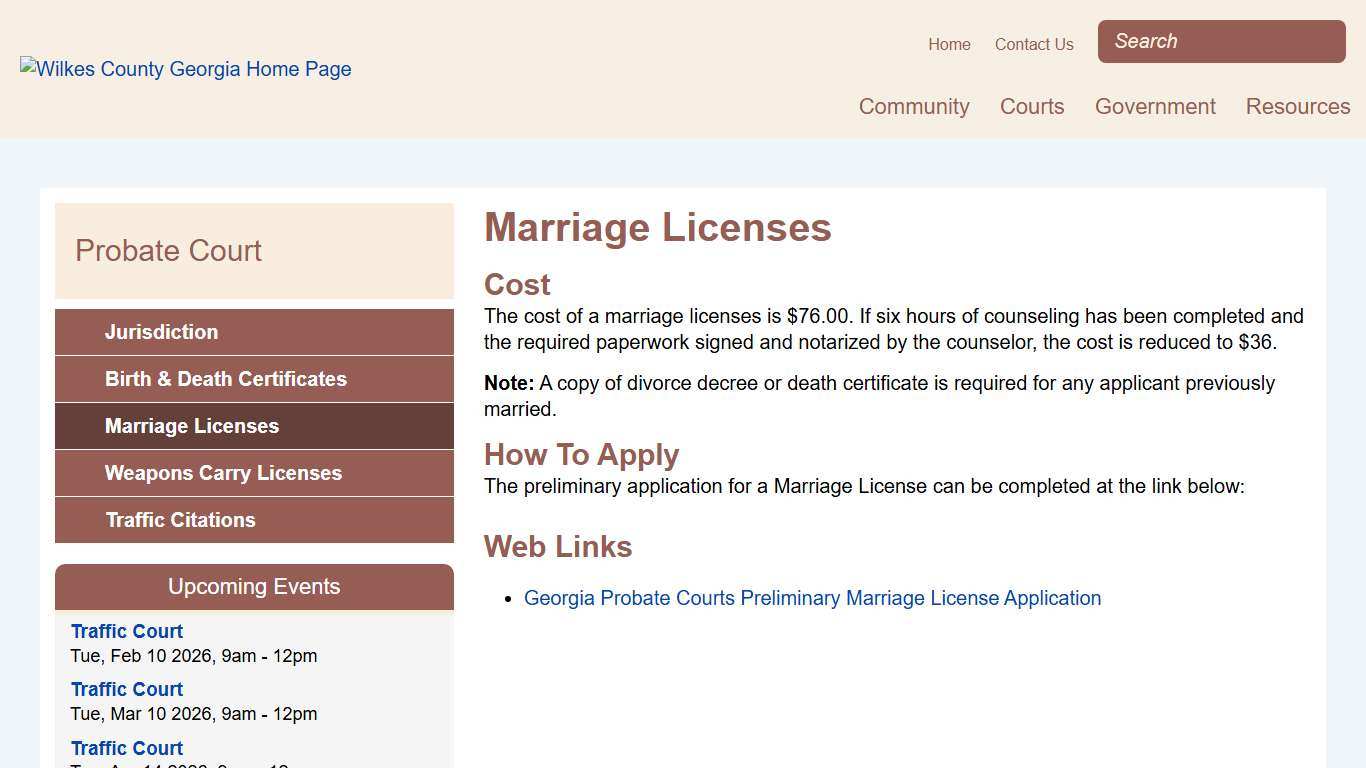Click the Upcoming Events header

pos(254,587)
